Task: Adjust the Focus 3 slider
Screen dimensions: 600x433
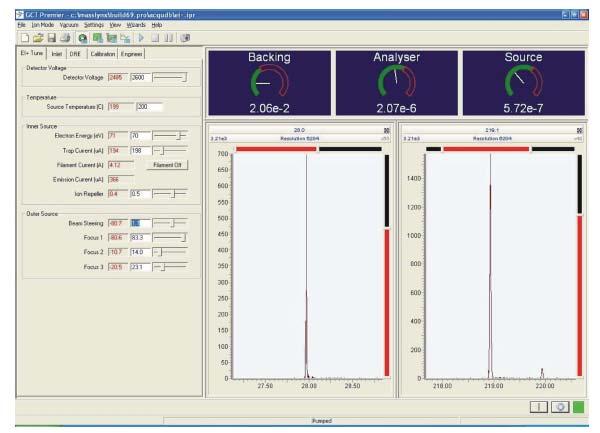Action: tap(170, 267)
